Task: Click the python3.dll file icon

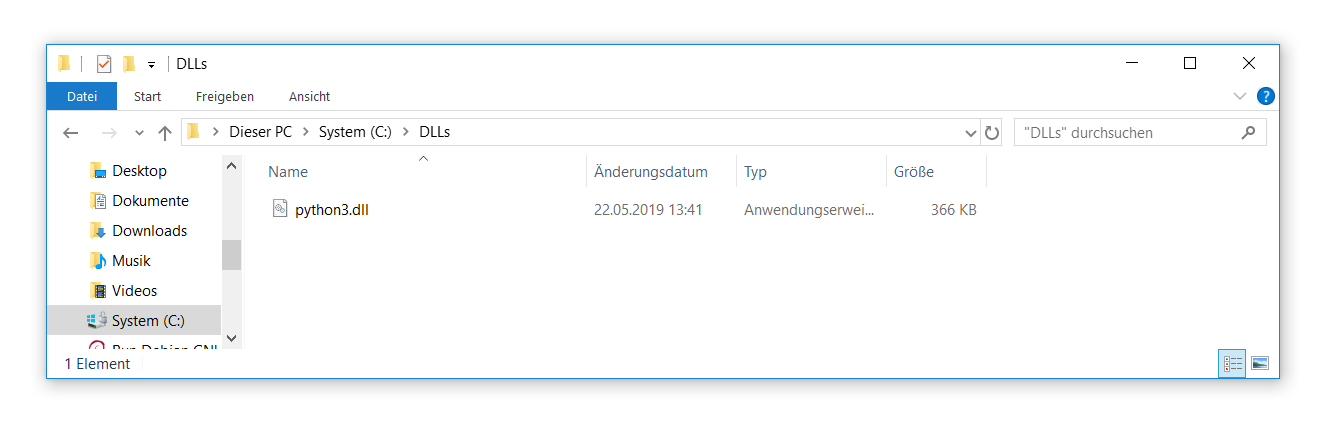Action: tap(280, 210)
